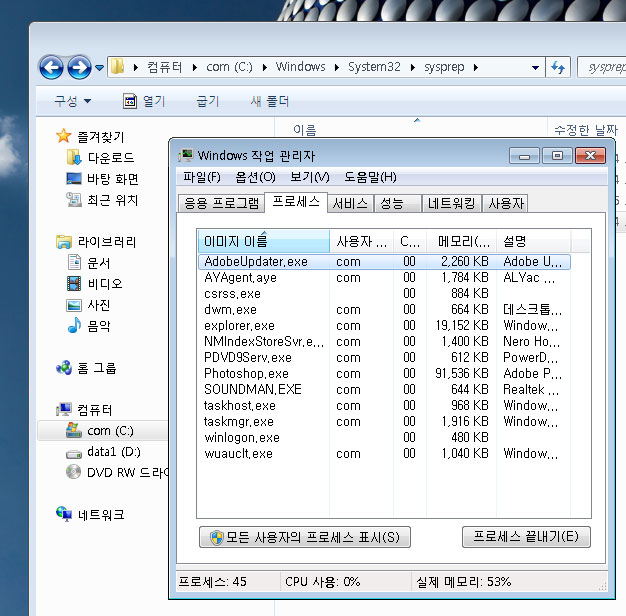Select the Photoshop.exe process row
The height and width of the screenshot is (616, 626).
pyautogui.click(x=384, y=373)
